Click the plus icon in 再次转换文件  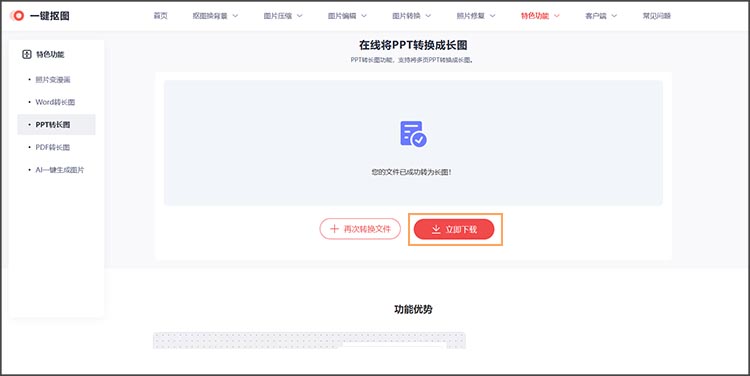[334, 229]
